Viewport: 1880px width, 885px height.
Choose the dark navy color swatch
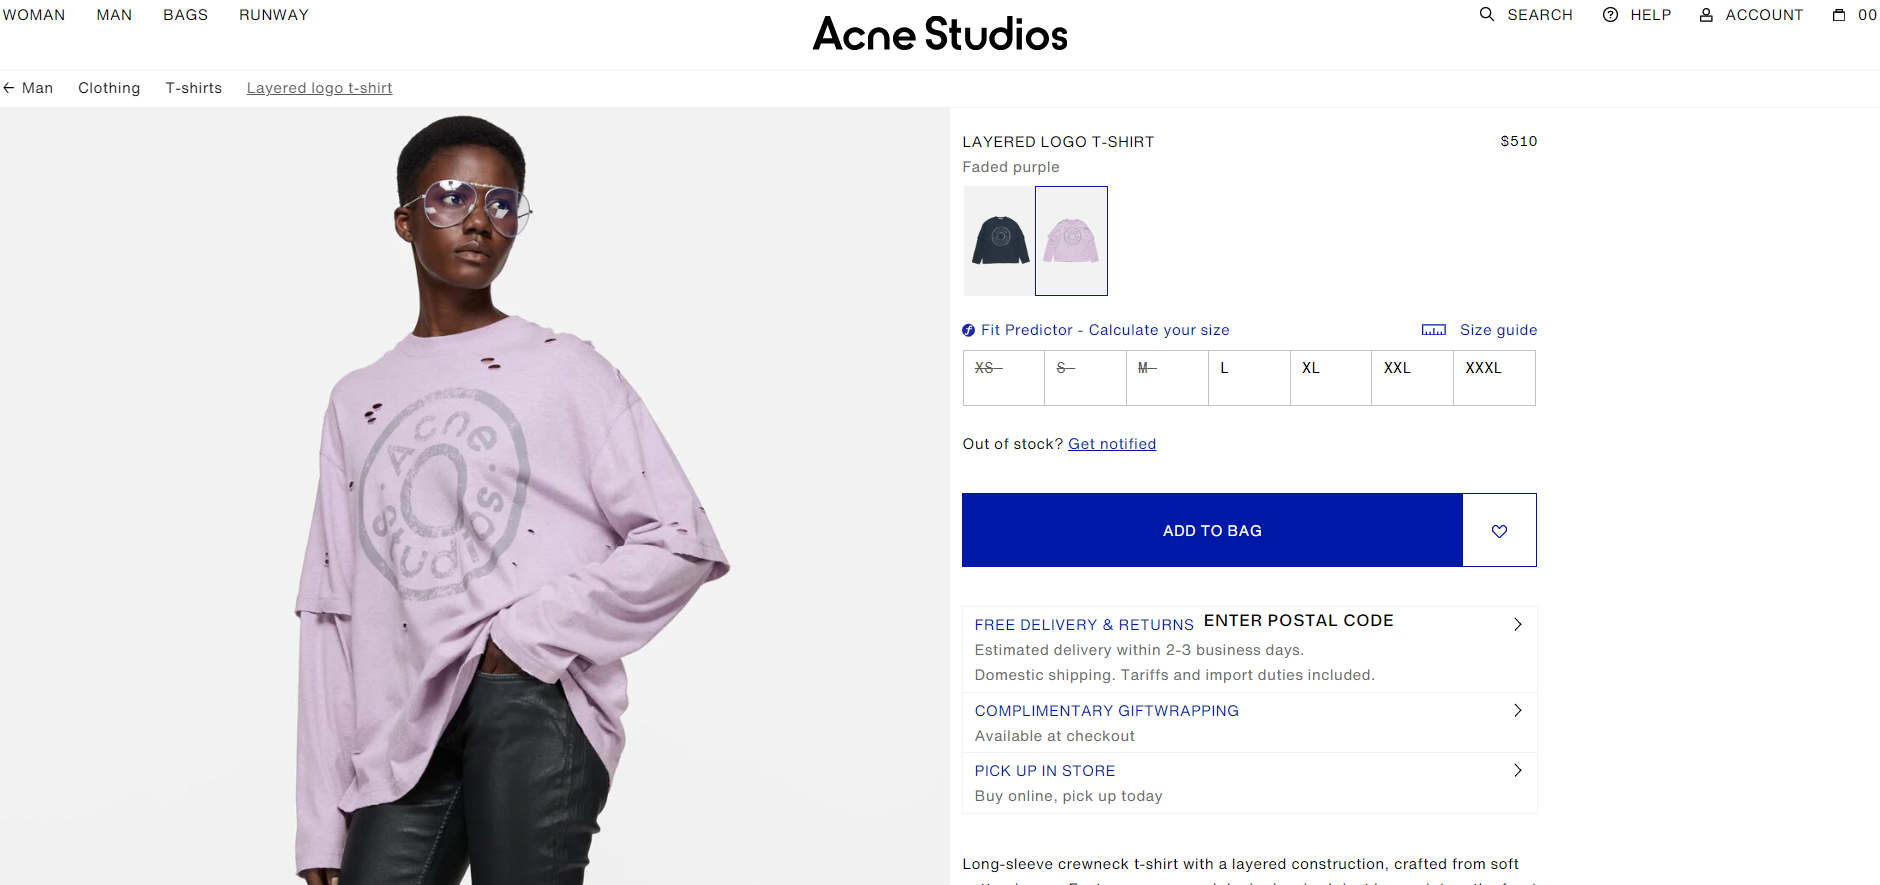(x=1000, y=241)
